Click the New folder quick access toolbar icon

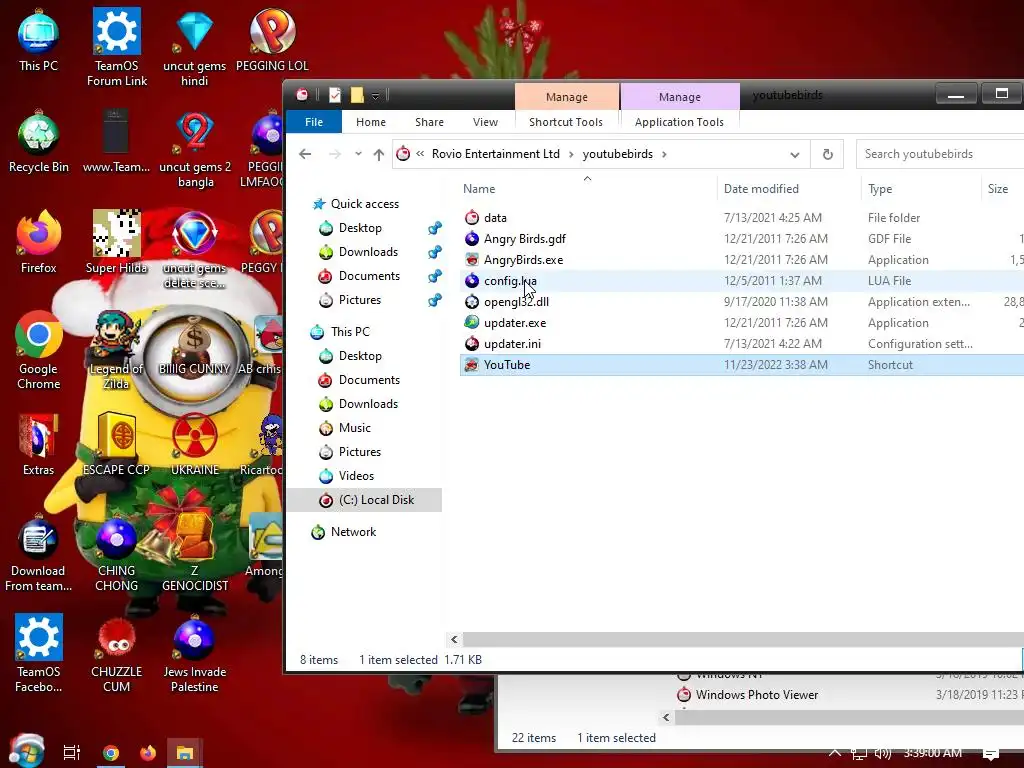point(357,95)
